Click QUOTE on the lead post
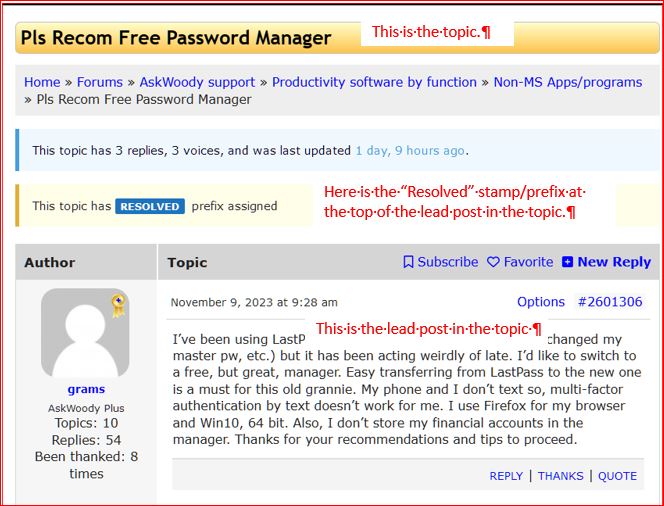 point(617,476)
